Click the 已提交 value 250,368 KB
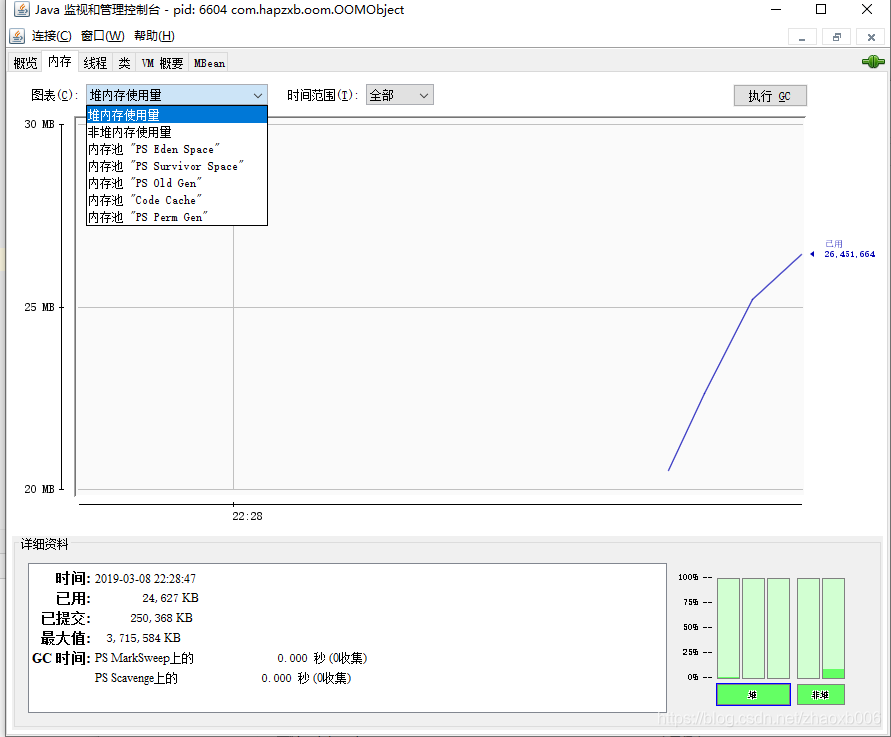Image resolution: width=891 pixels, height=737 pixels. pos(161,618)
